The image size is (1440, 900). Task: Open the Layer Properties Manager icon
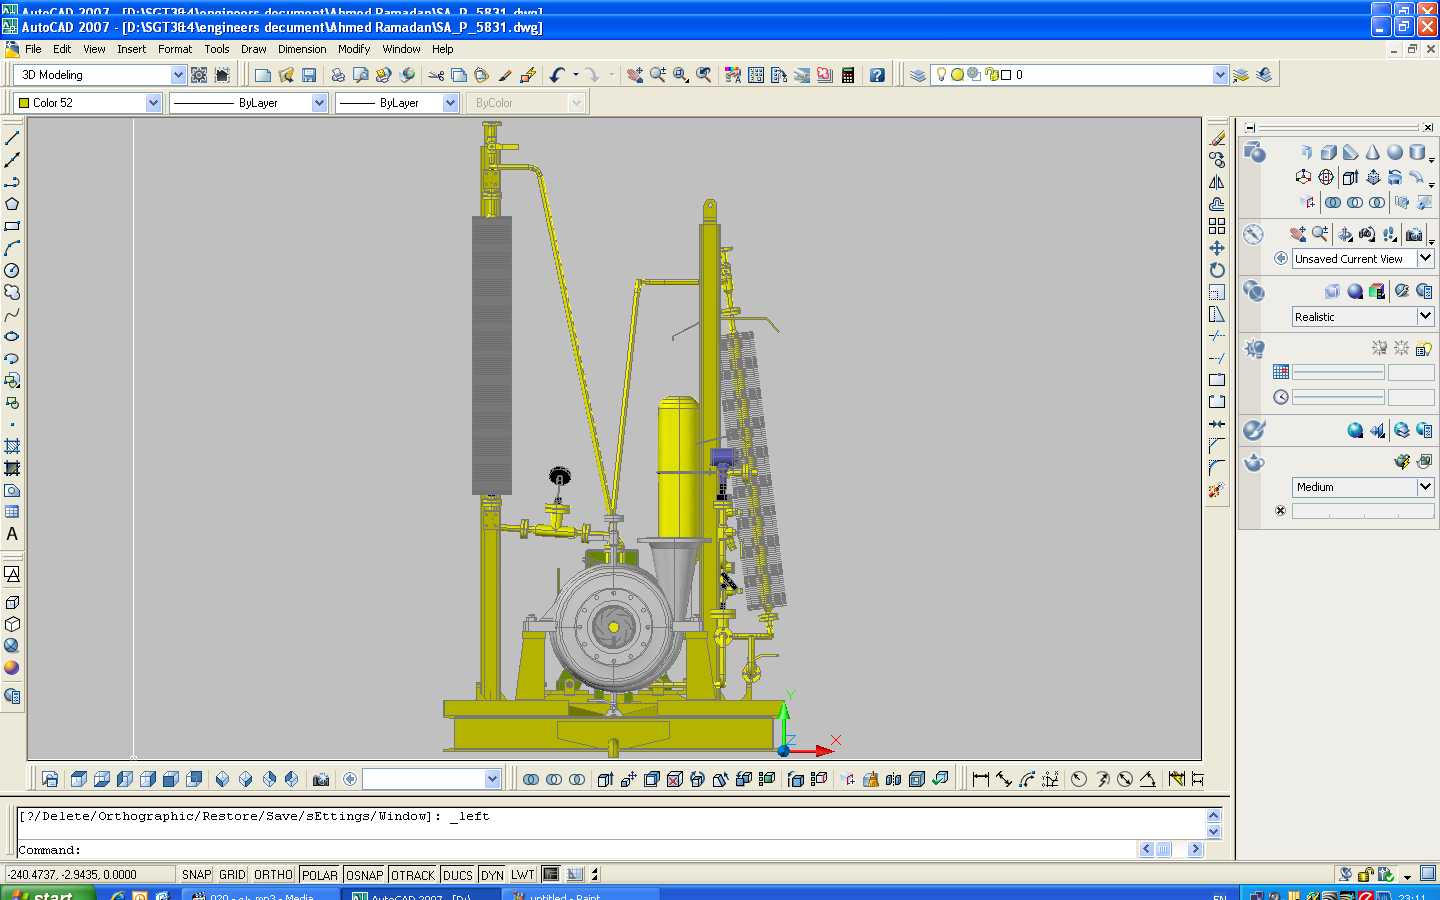pos(918,75)
